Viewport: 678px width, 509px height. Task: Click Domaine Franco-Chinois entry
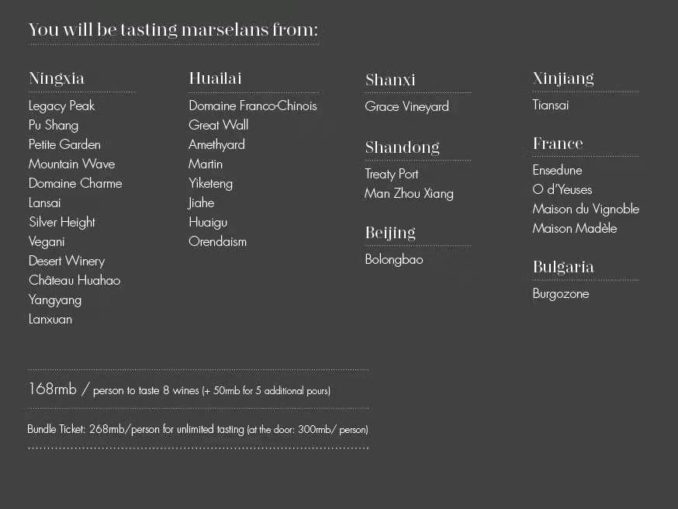[x=253, y=106]
